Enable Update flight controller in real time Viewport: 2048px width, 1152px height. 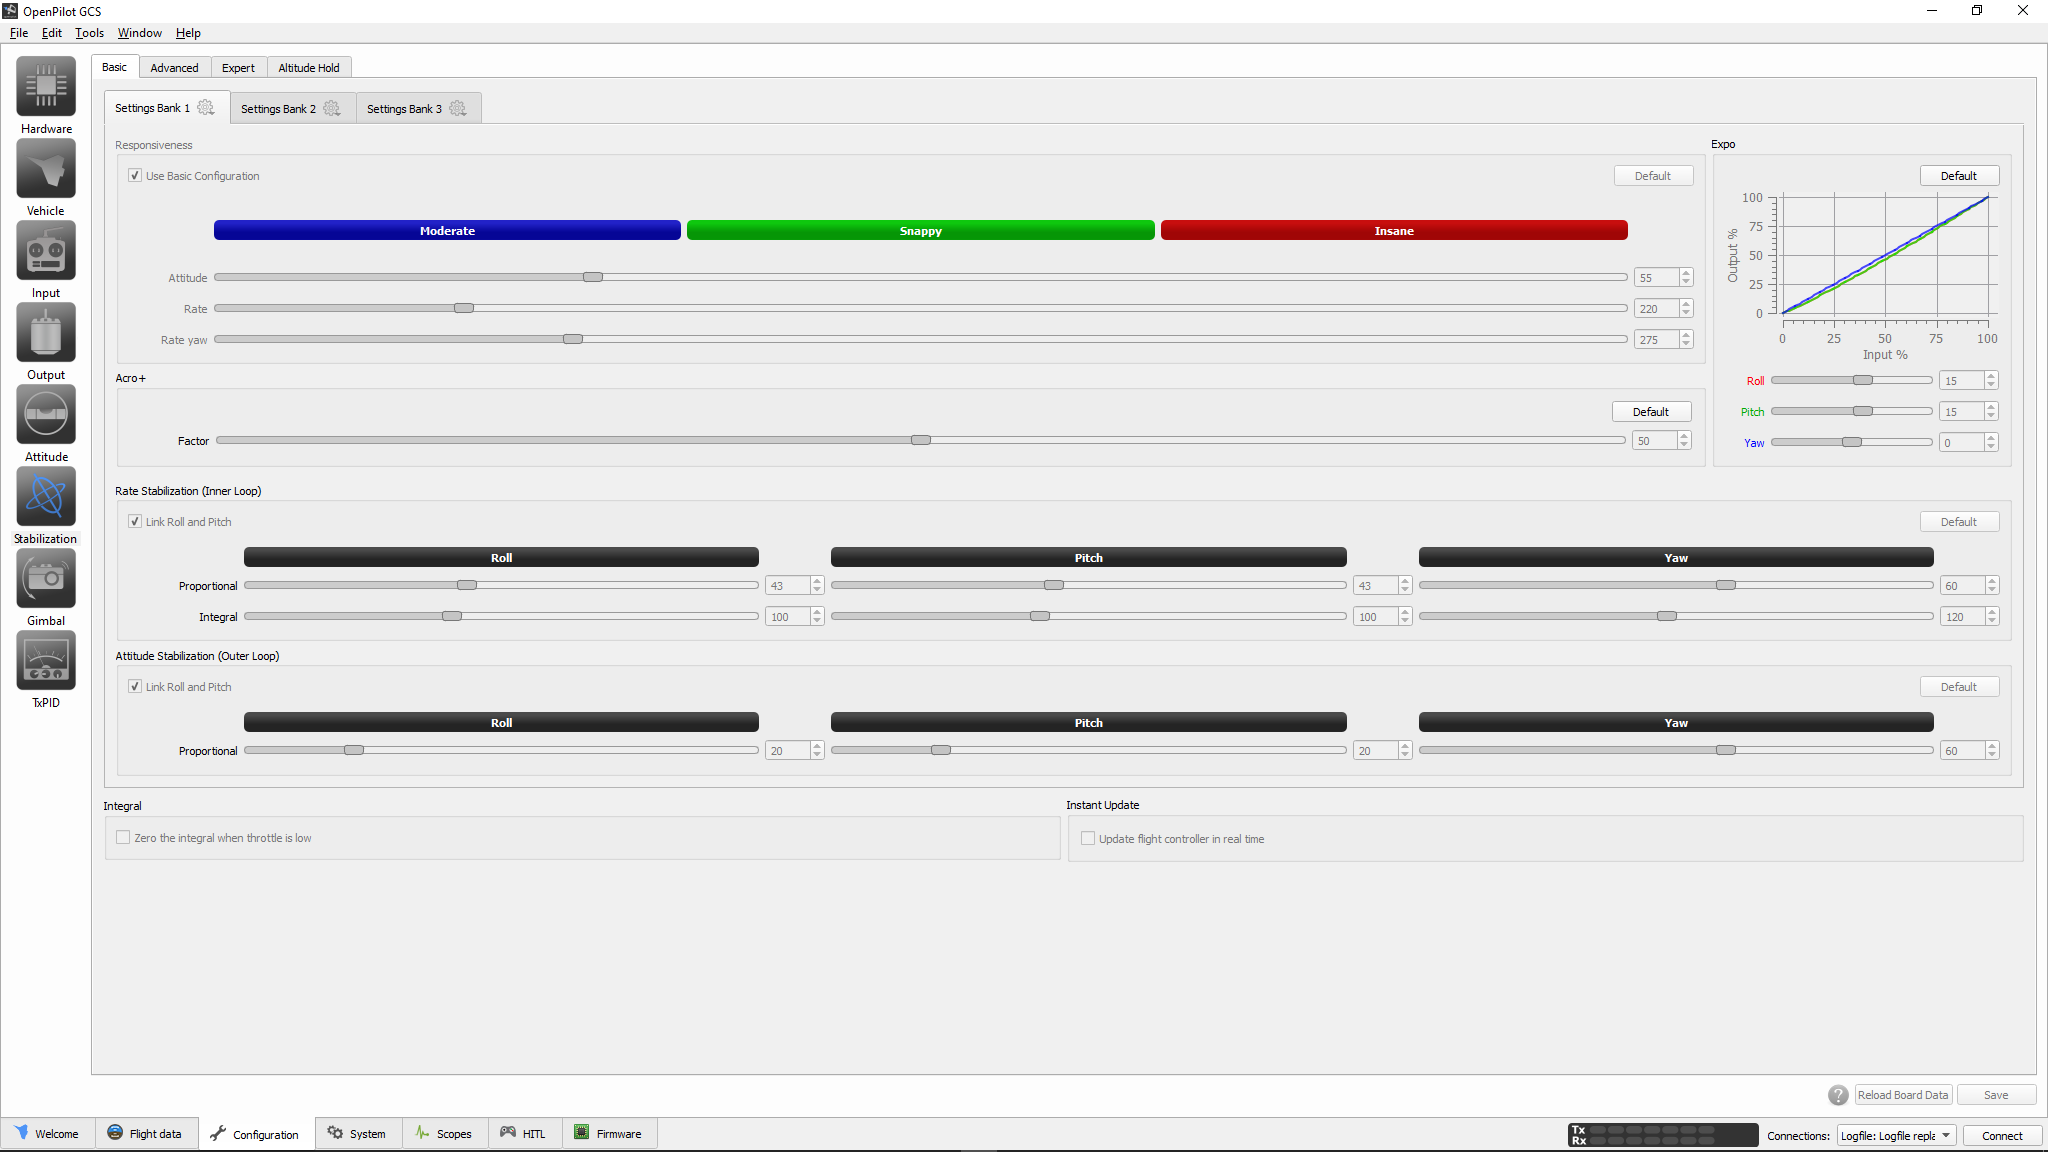tap(1088, 839)
